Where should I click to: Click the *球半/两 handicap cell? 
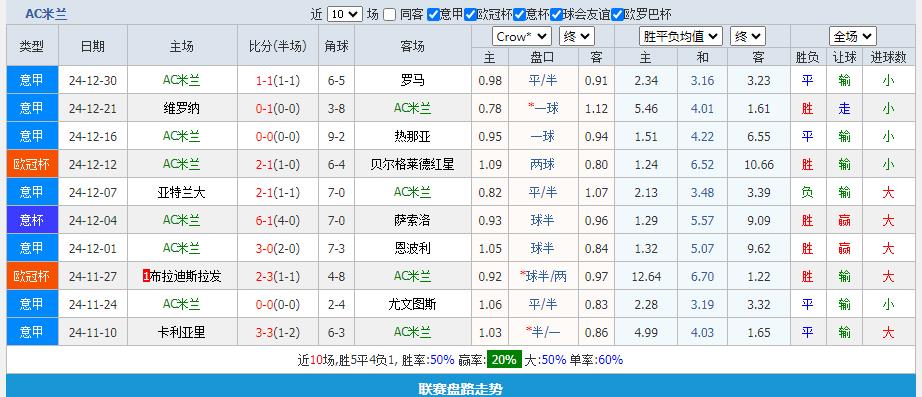[x=543, y=276]
